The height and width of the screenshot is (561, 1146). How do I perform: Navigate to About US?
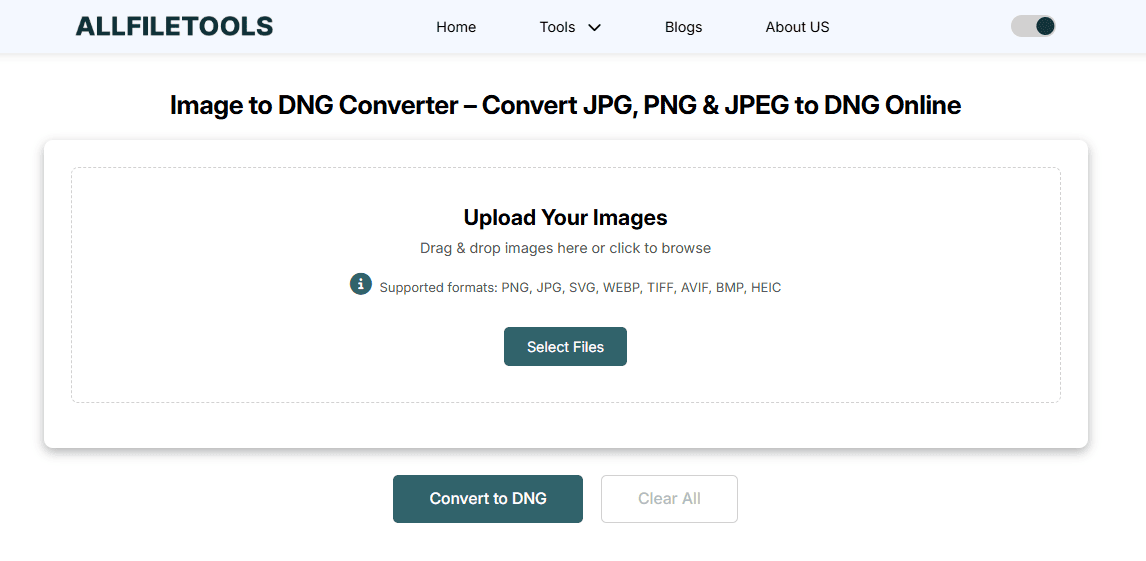797,27
